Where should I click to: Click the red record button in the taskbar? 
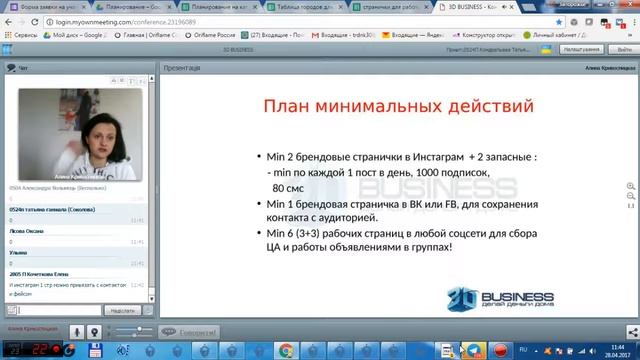click(x=500, y=351)
